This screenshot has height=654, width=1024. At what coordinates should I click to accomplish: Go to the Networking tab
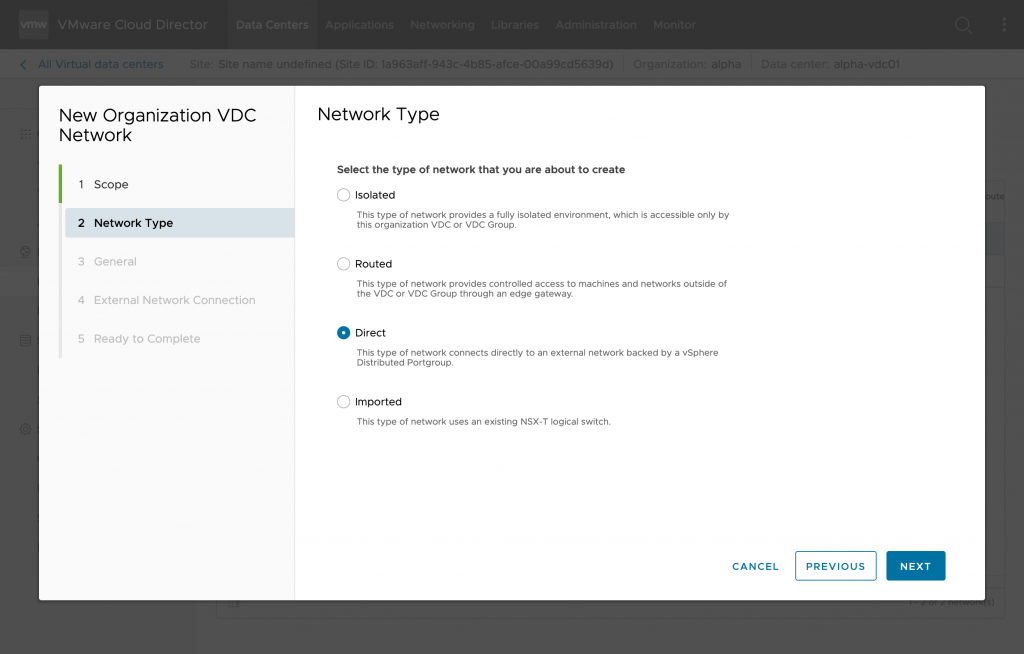pos(442,25)
